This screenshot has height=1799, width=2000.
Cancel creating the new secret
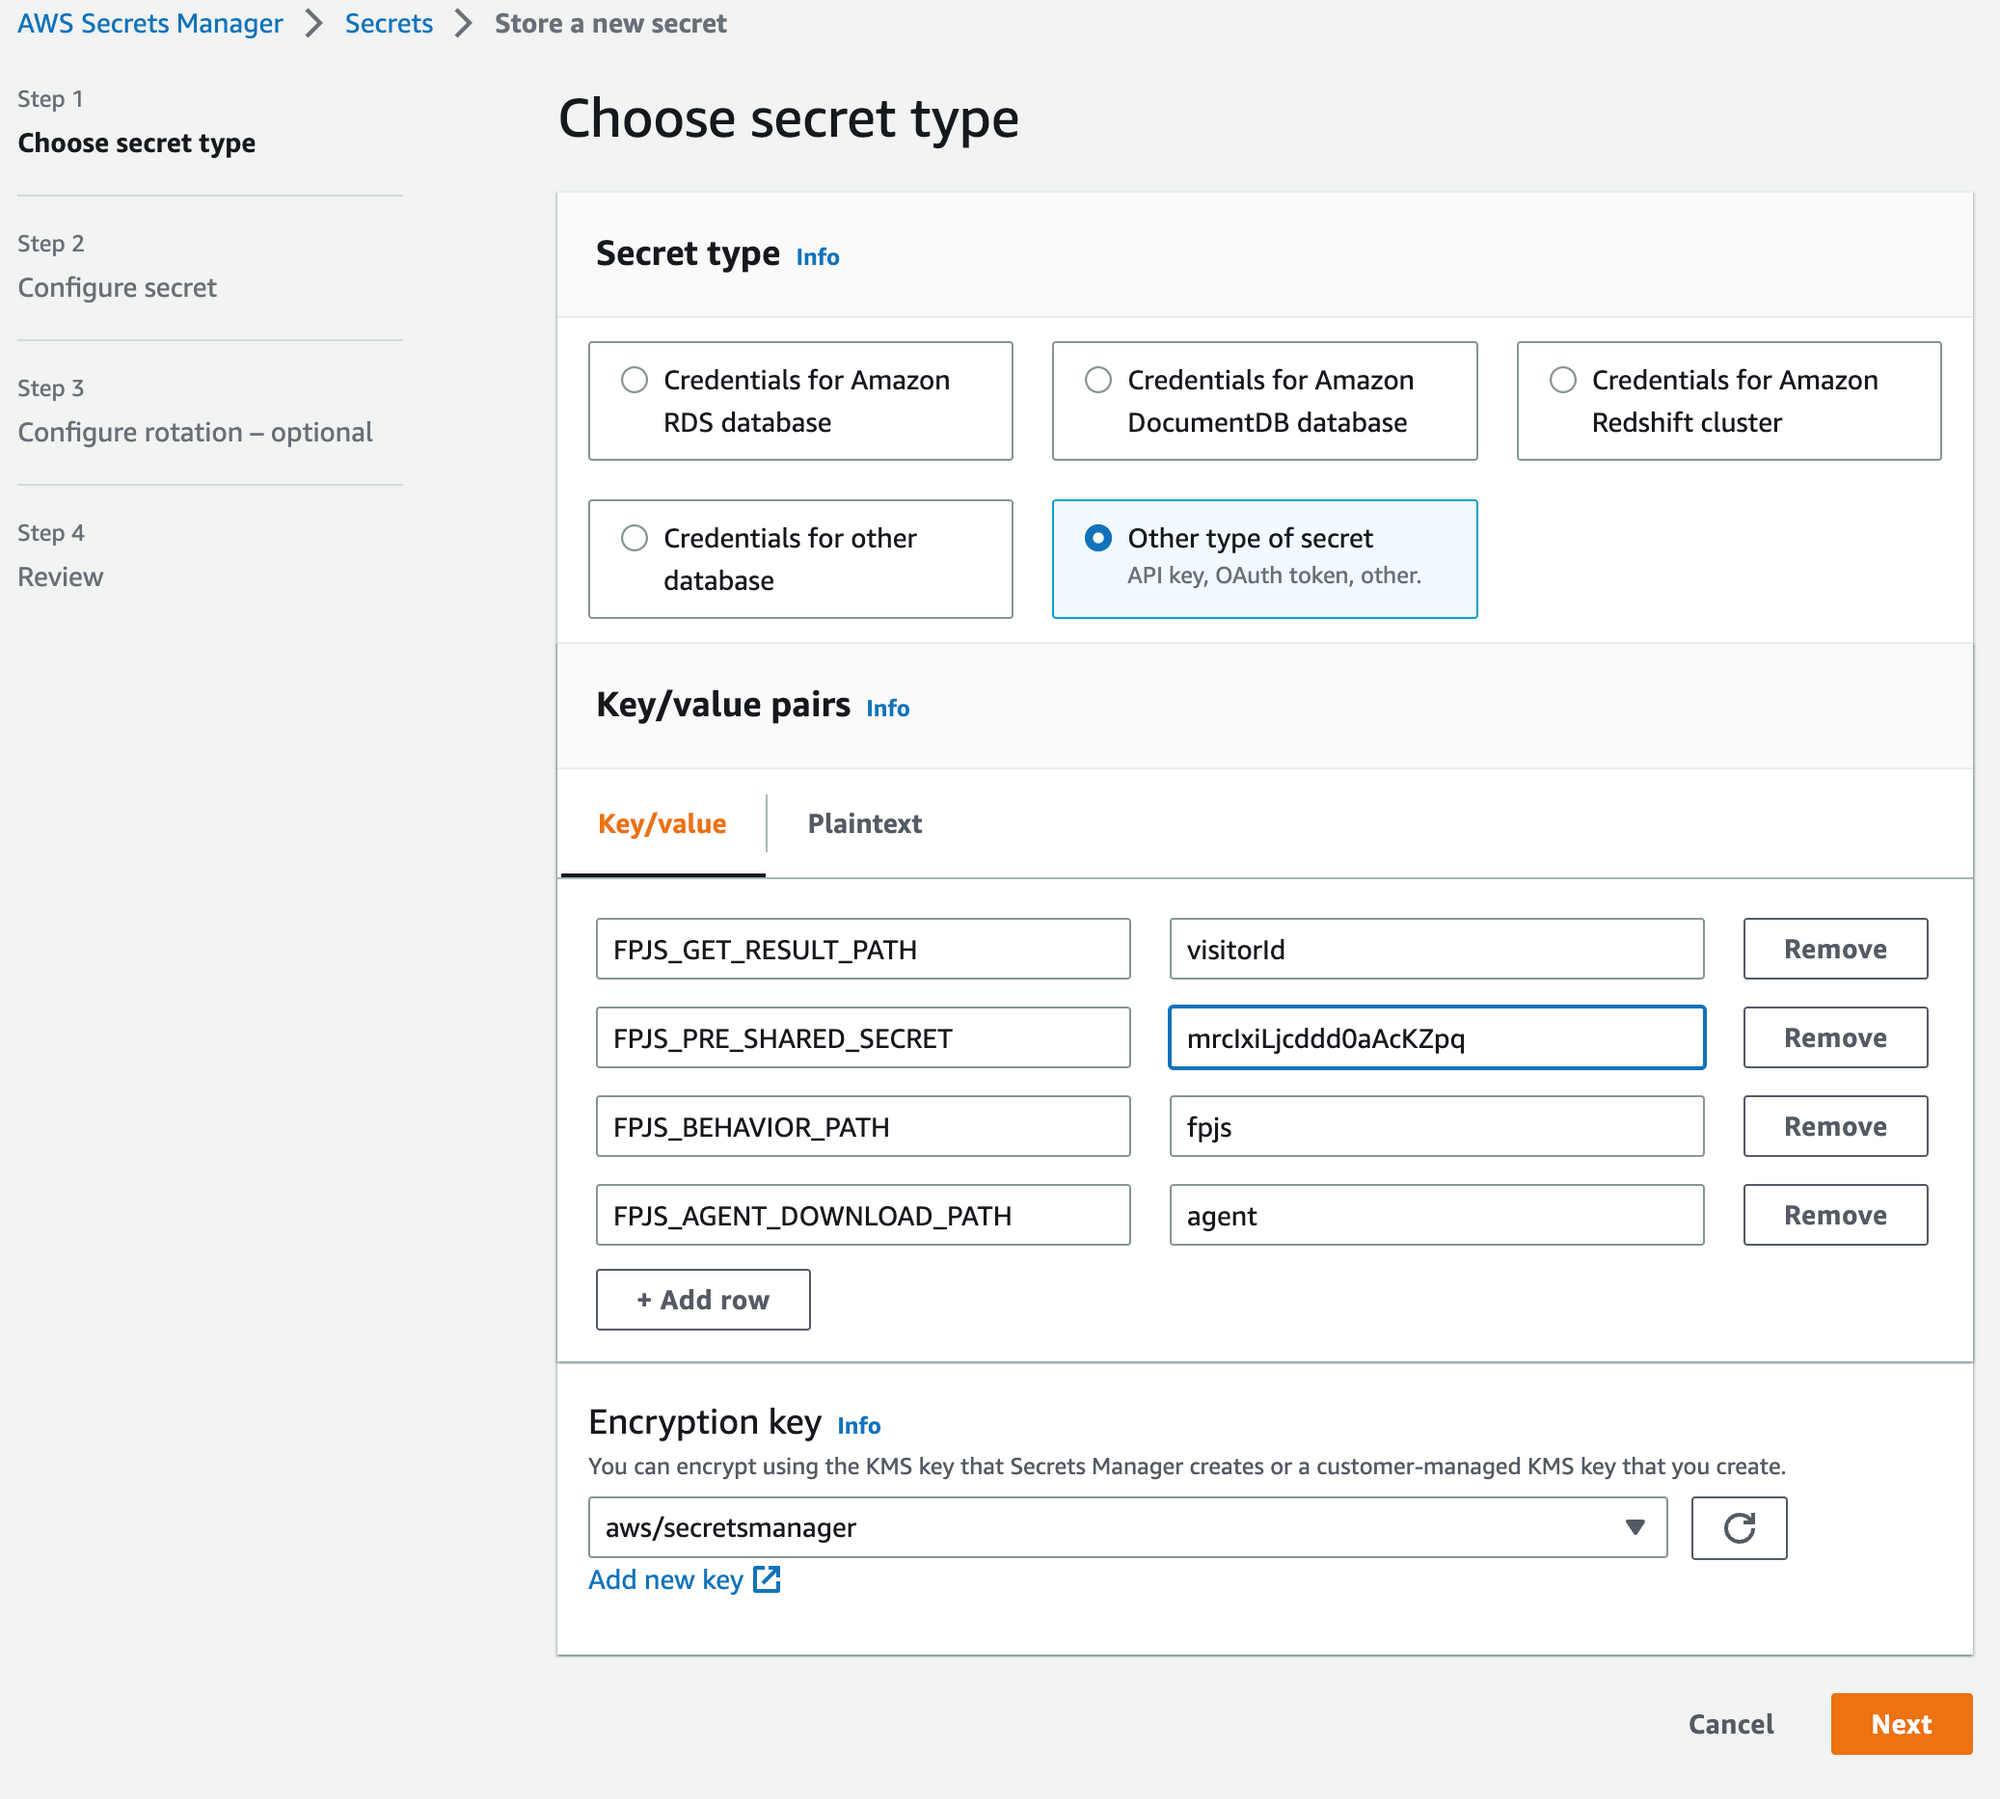pyautogui.click(x=1730, y=1724)
